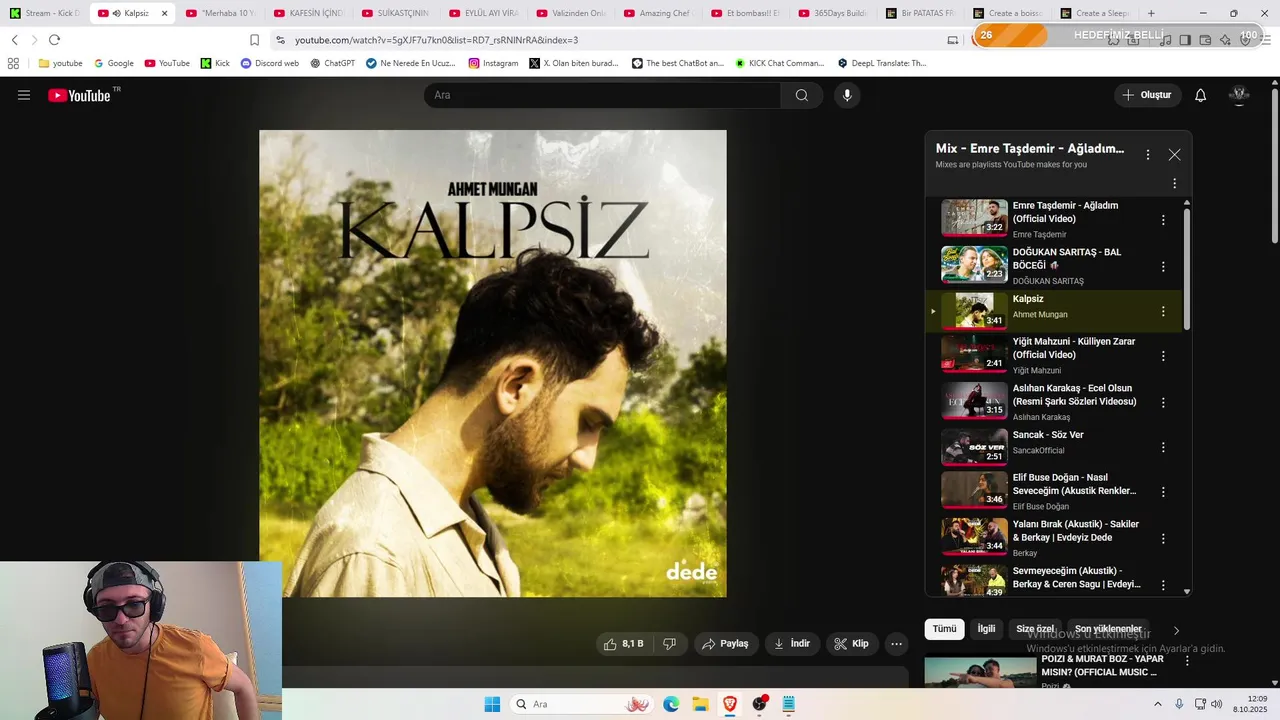Go back with the browser back arrow

tap(14, 40)
